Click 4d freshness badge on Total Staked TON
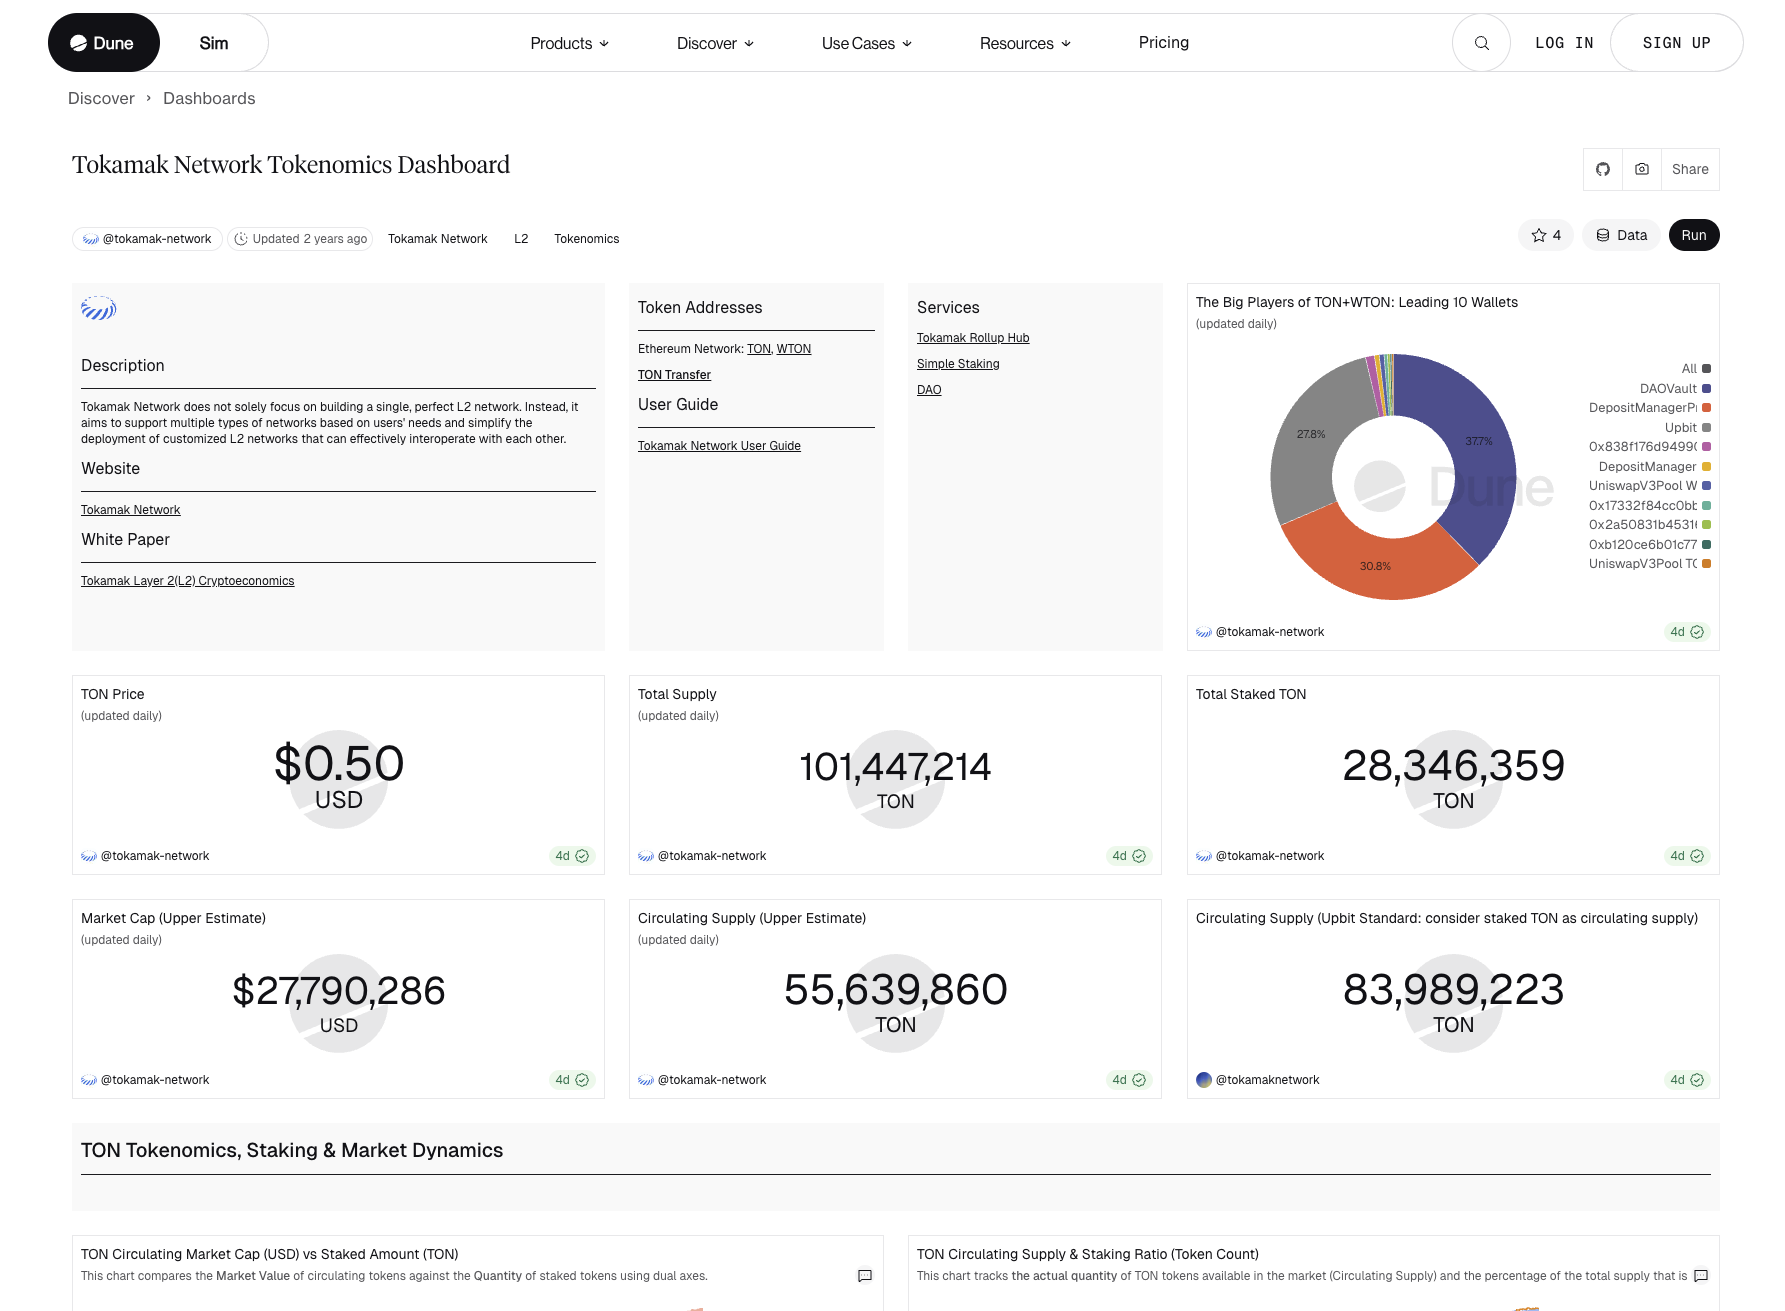 click(x=1687, y=856)
